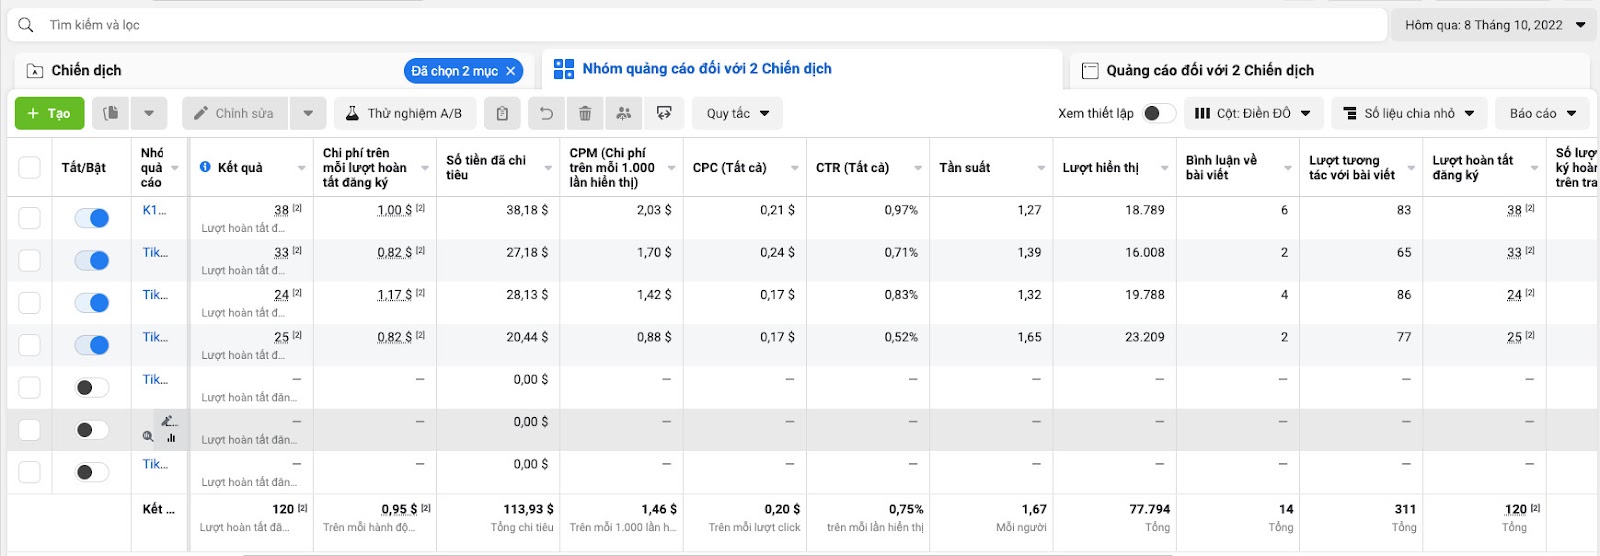Open the Báo cáo dropdown
Screen dimensions: 1600x556
coord(1542,114)
